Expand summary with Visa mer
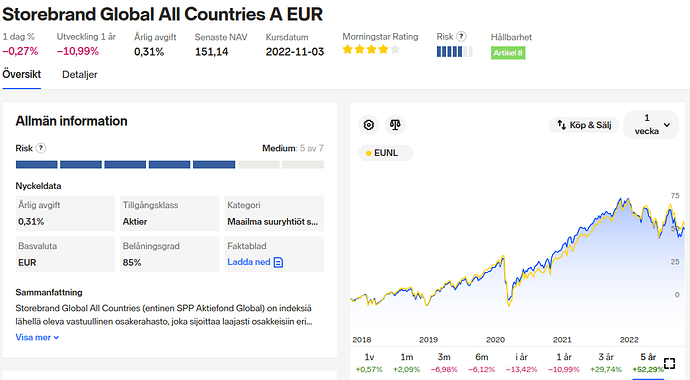 click(x=37, y=337)
